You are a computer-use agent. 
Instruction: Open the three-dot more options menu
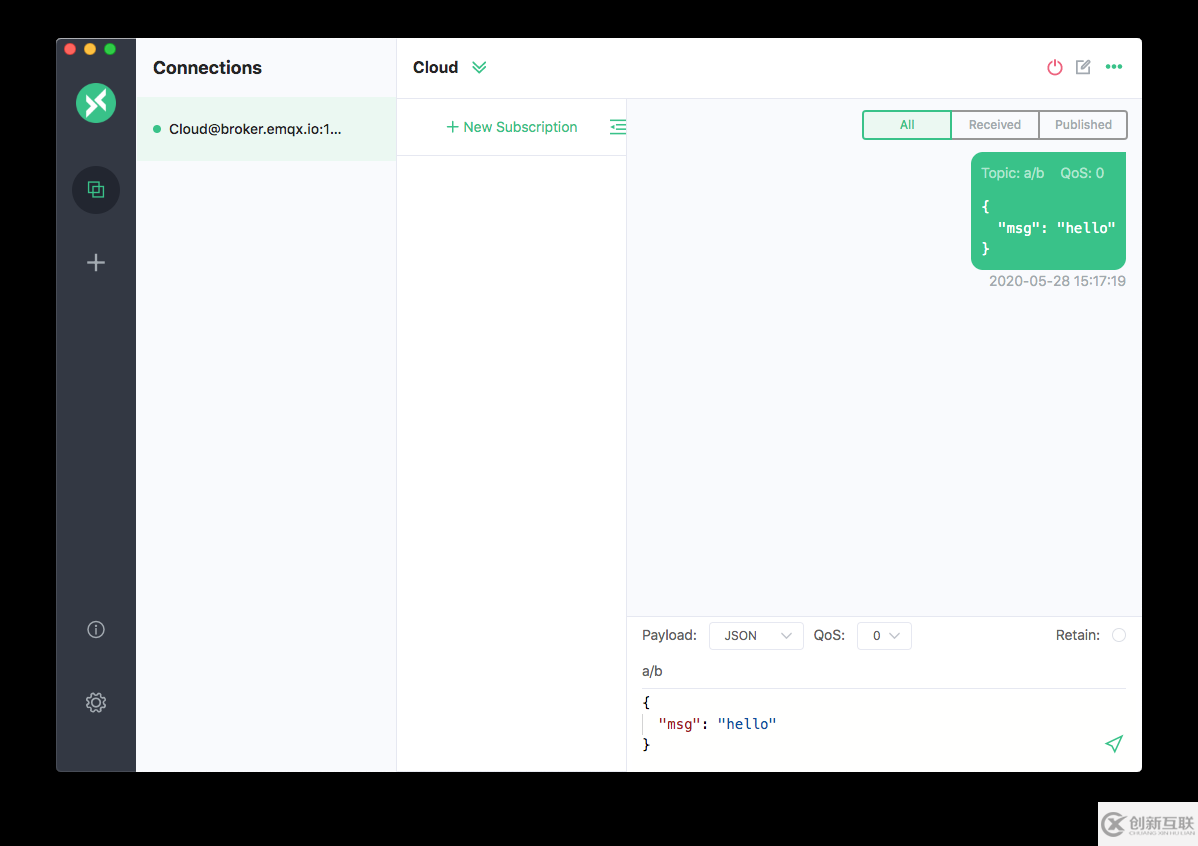pyautogui.click(x=1114, y=67)
